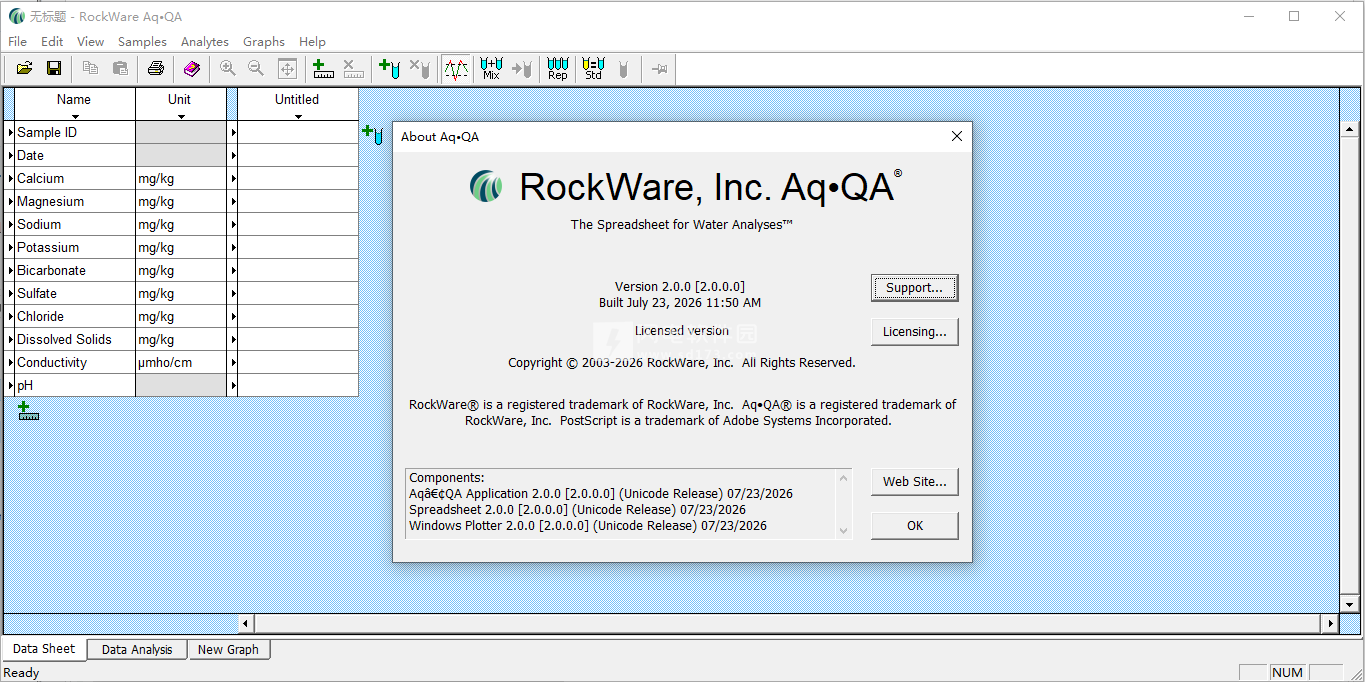Image resolution: width=1365 pixels, height=682 pixels.
Task: Click the Support... button
Action: pos(915,288)
